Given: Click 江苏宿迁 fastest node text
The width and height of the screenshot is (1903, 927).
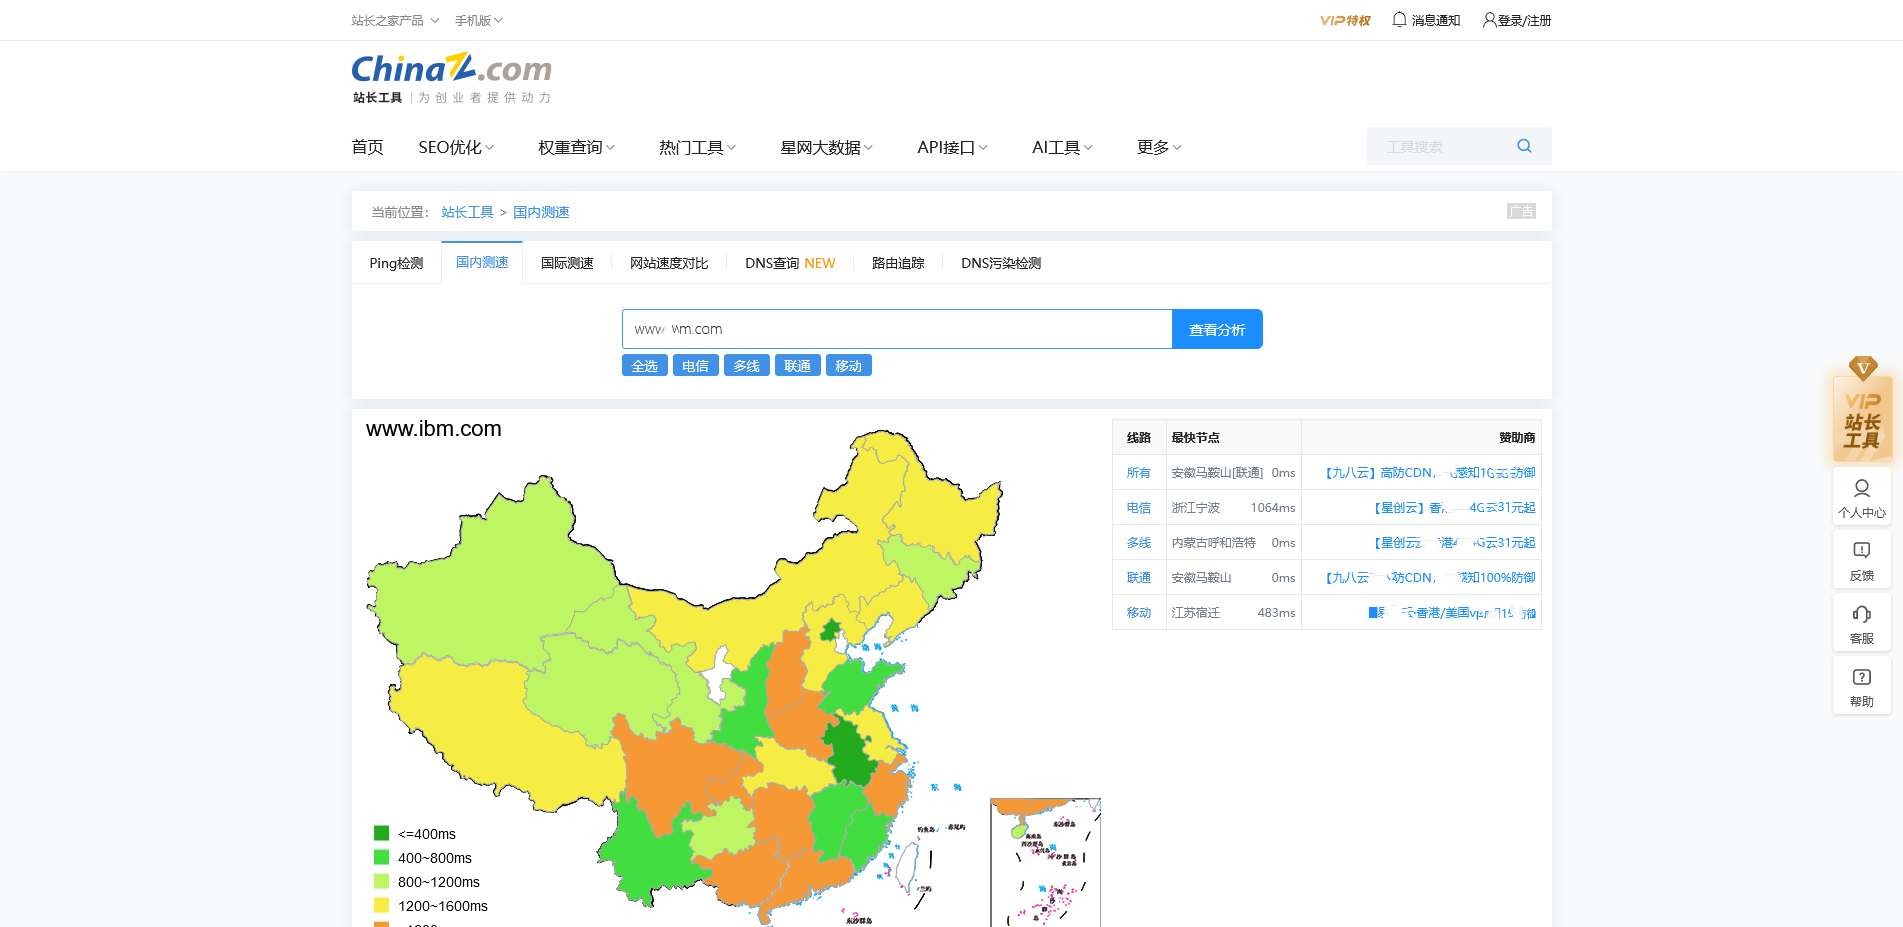Looking at the screenshot, I should tap(1195, 613).
